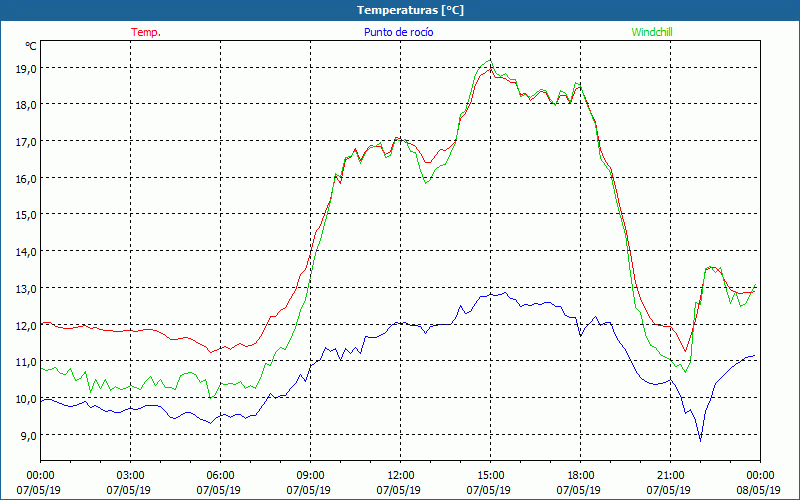The width and height of the screenshot is (800, 500).
Task: Select the green Windchill legend label
Action: point(652,32)
